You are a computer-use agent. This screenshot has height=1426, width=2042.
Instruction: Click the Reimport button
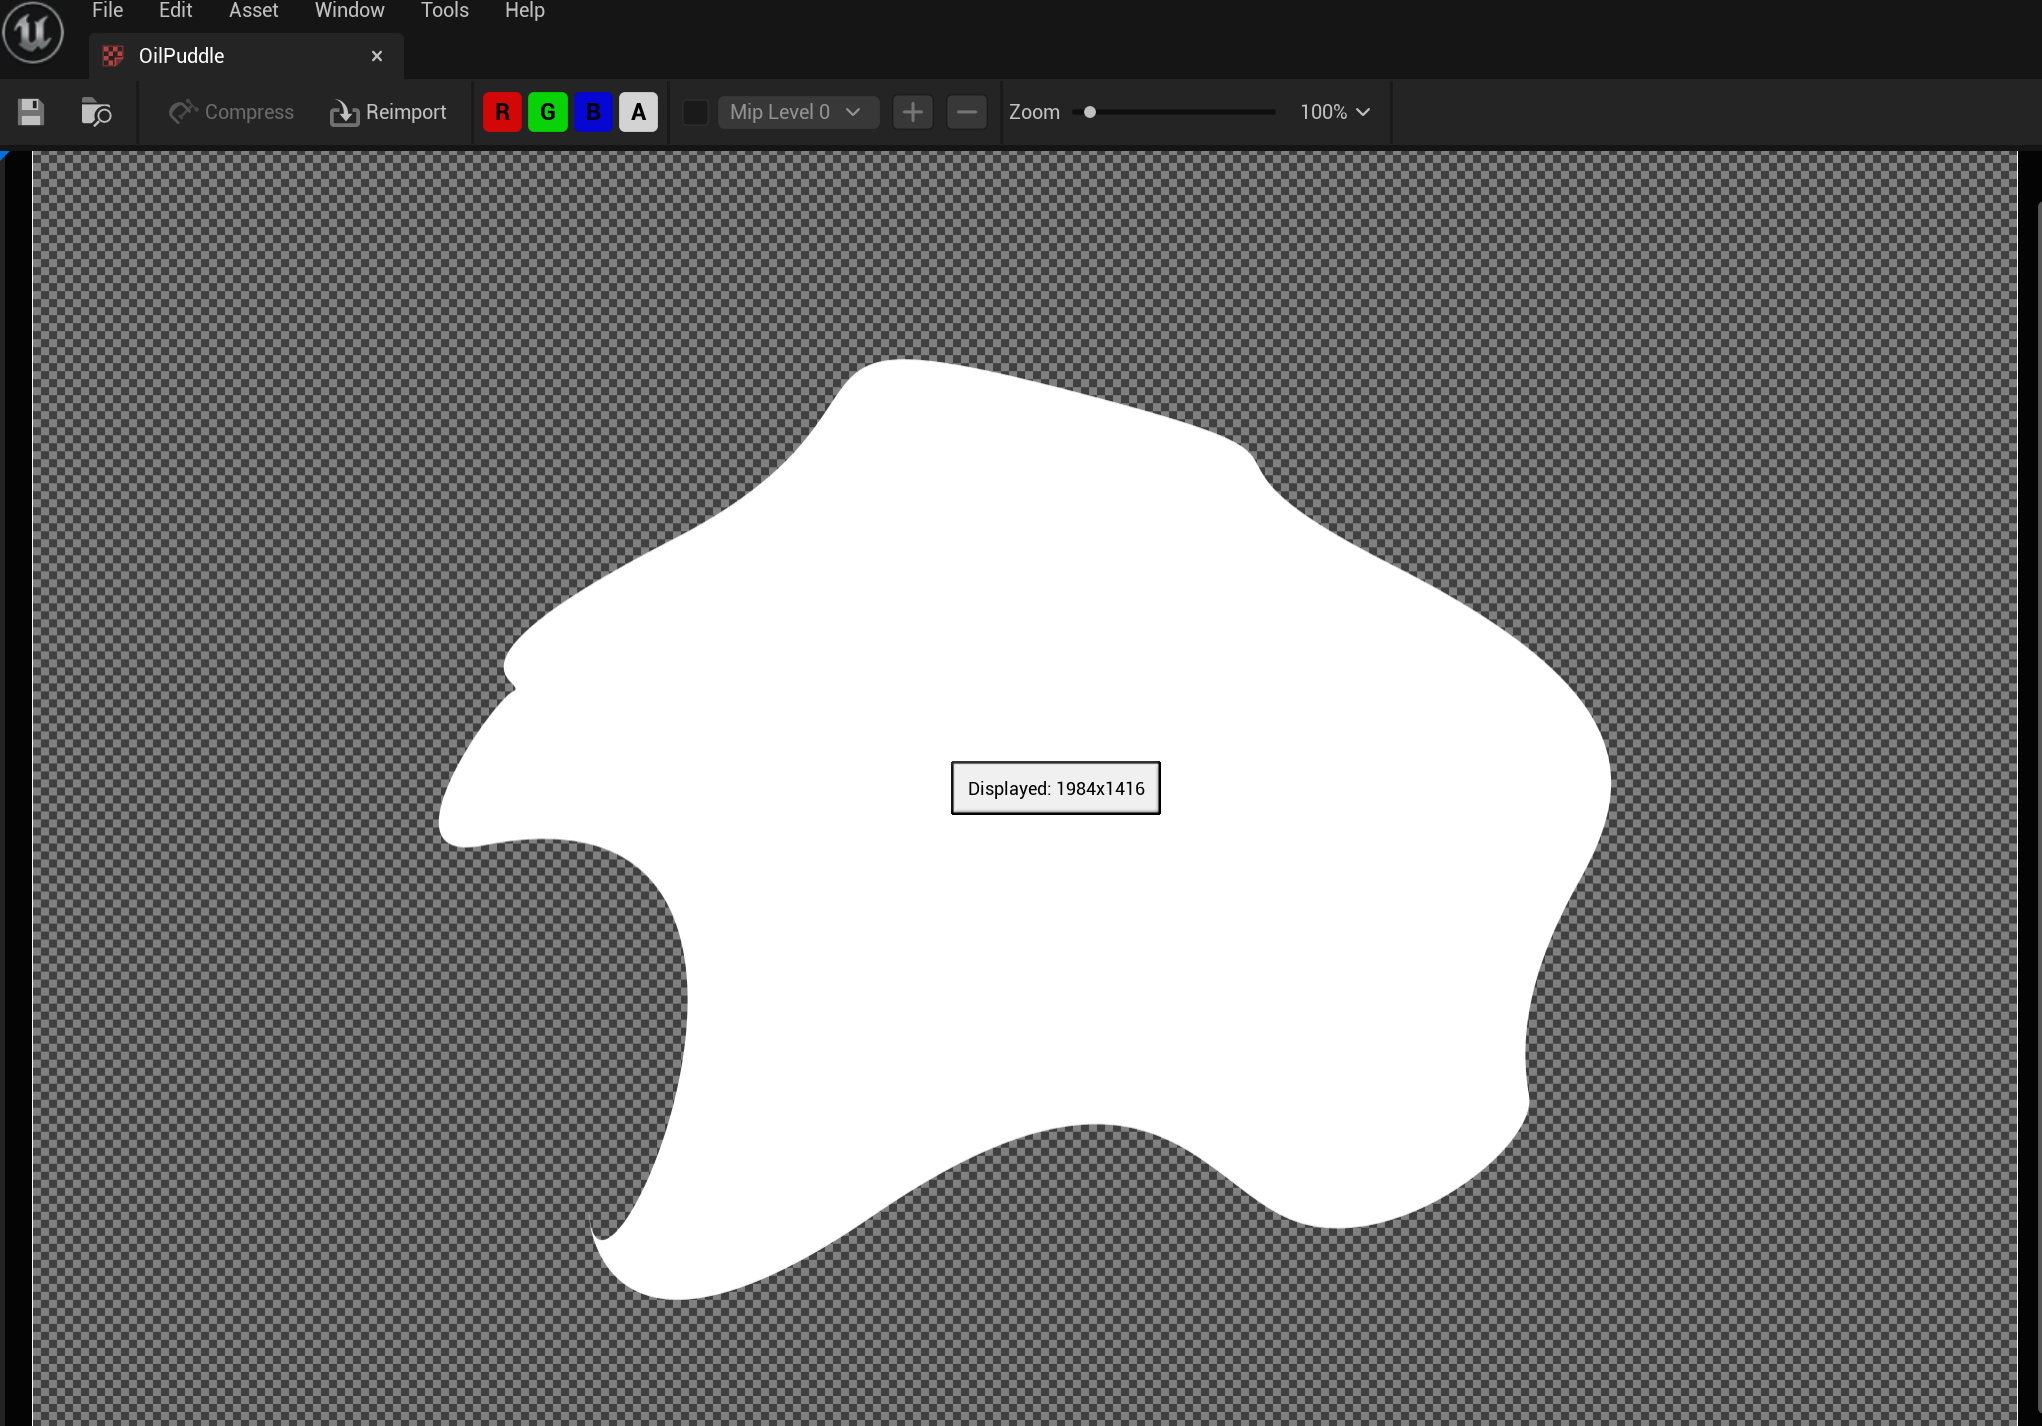pyautogui.click(x=389, y=112)
